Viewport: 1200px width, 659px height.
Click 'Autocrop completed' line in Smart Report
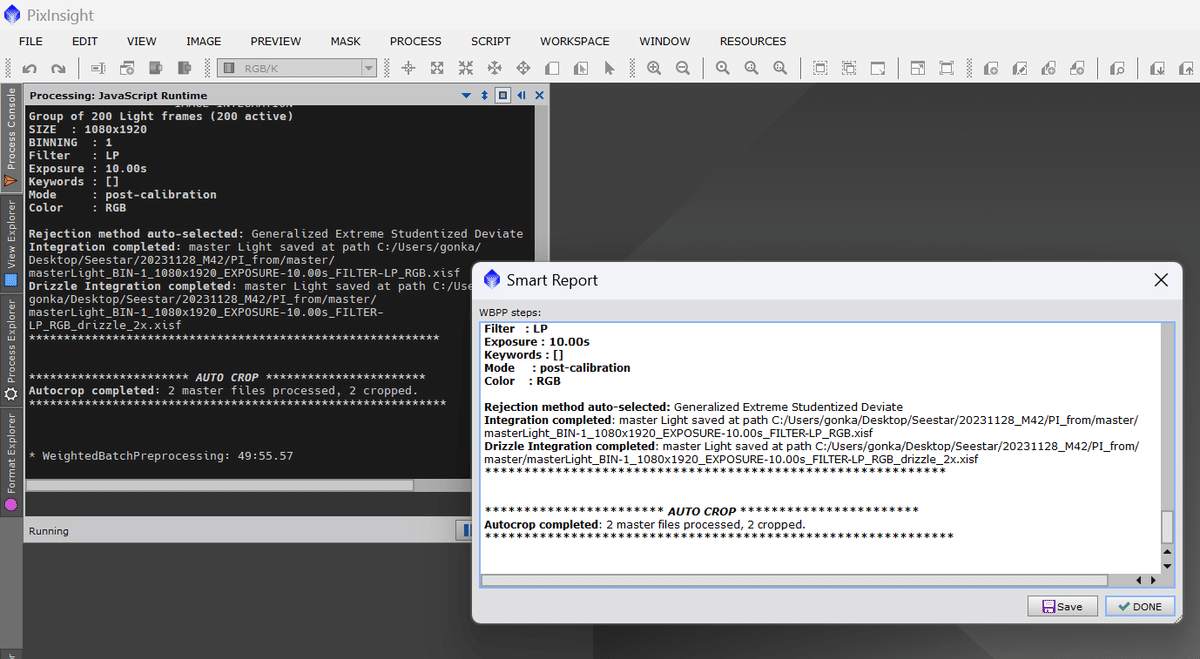(x=644, y=524)
